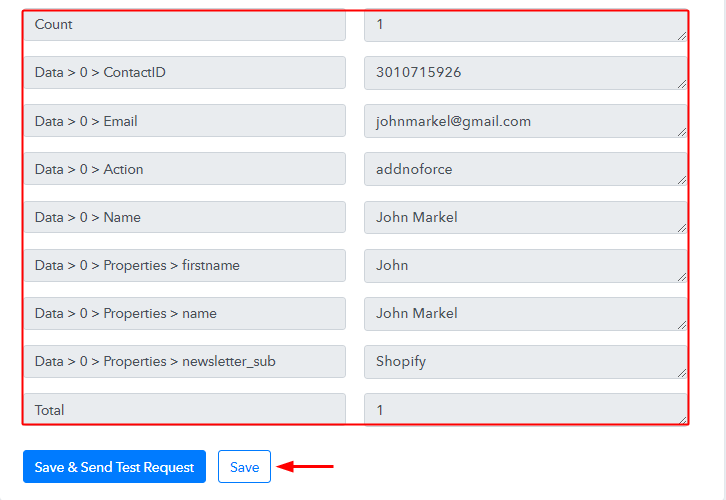The image size is (726, 500).
Task: Click the Data > 0 > Name label field
Action: [x=184, y=217]
